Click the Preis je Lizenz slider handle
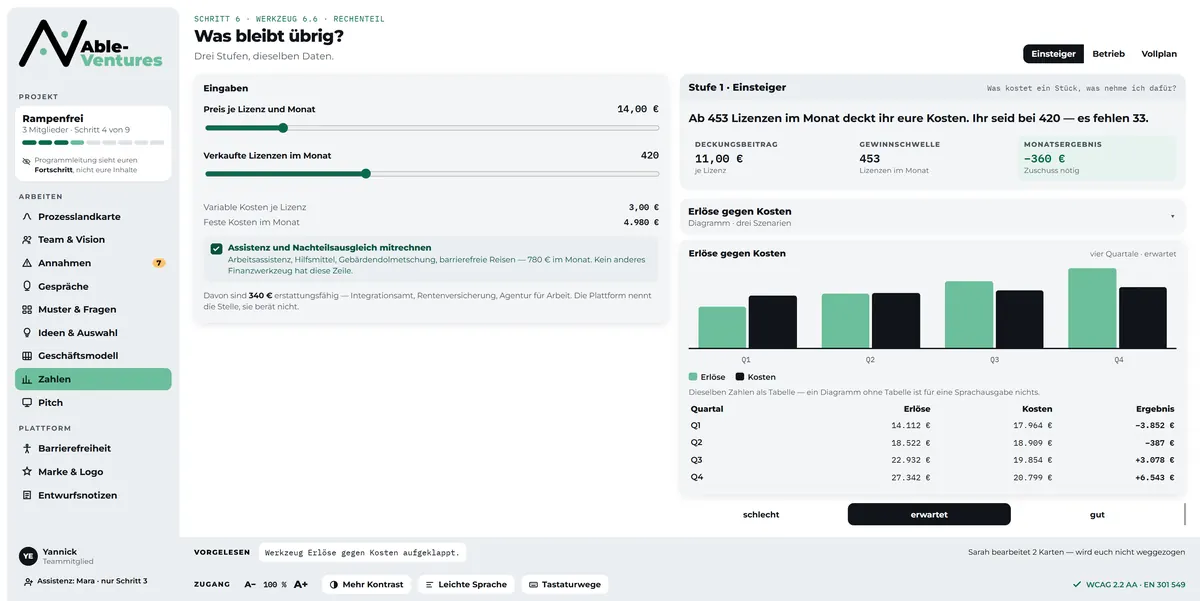1200x601 pixels. [283, 127]
